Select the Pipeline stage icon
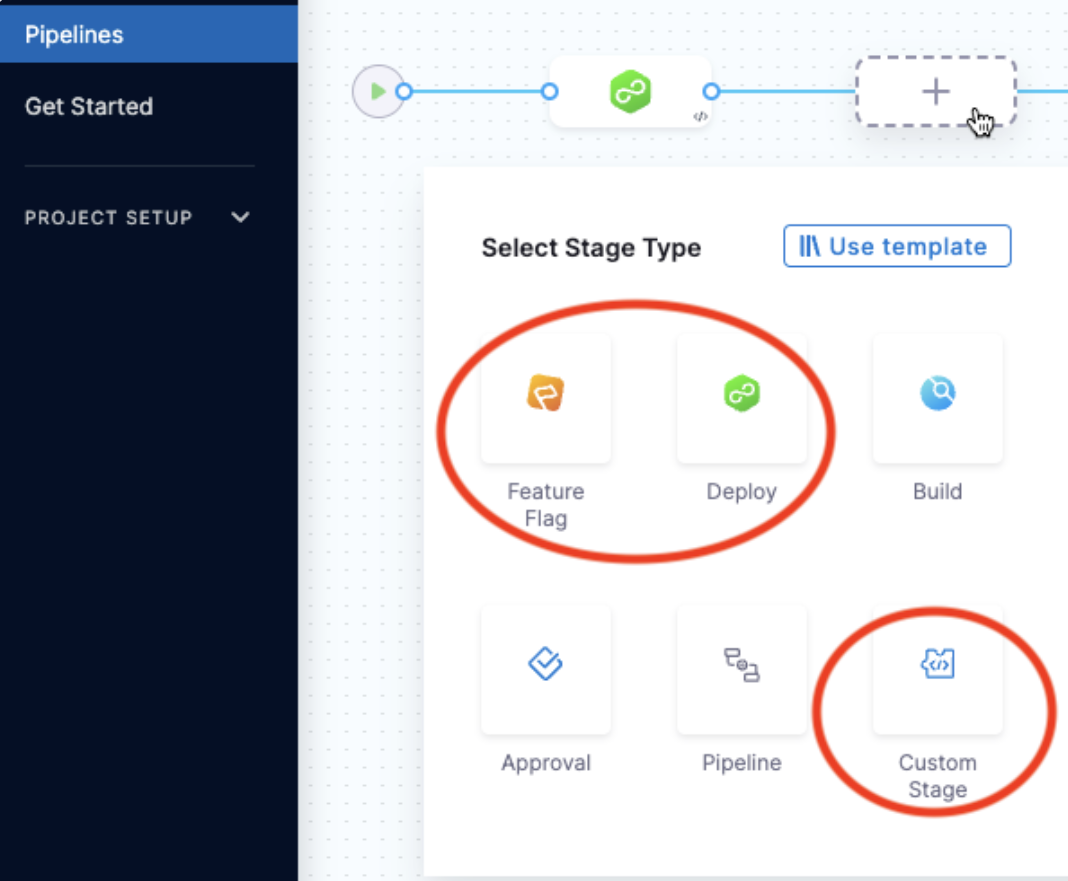 [741, 667]
